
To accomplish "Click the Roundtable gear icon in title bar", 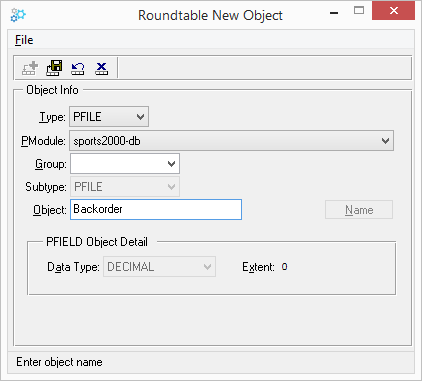I will click(x=18, y=15).
